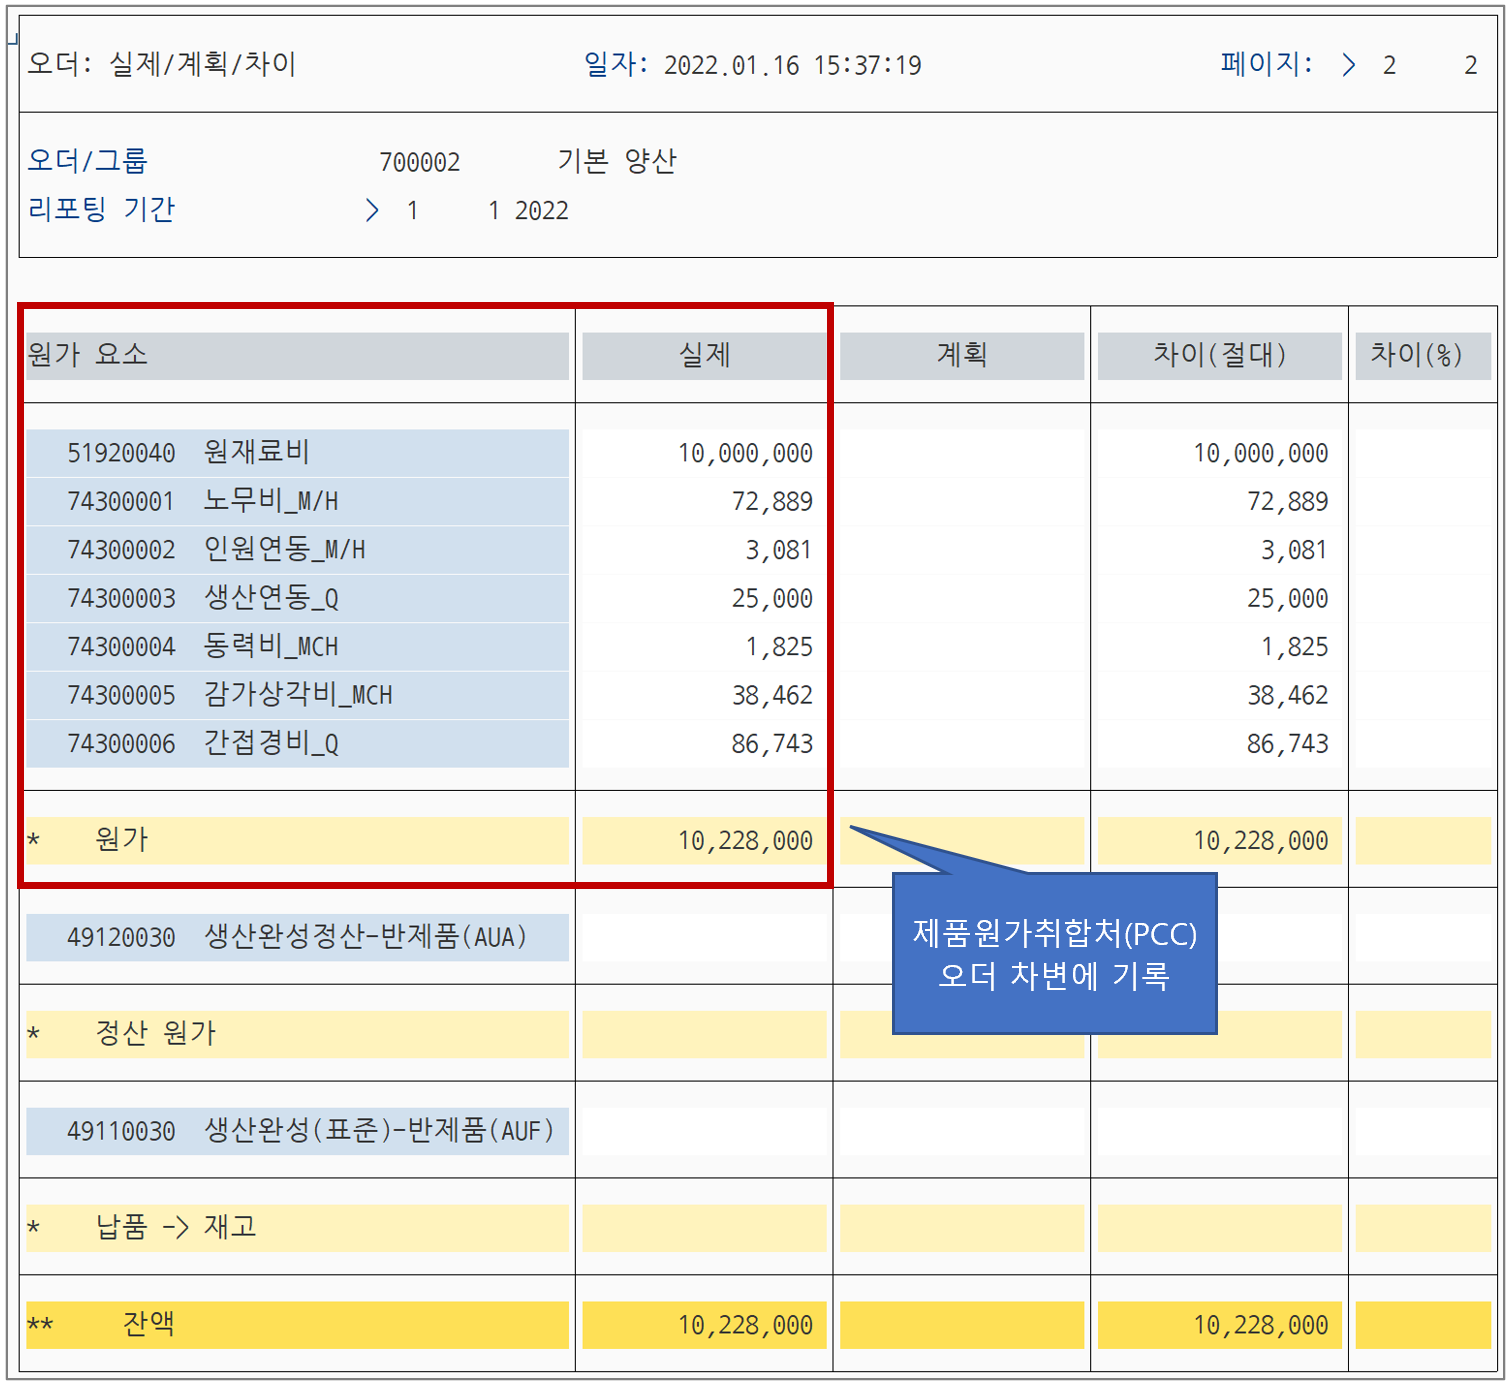Click 차이(절대) value 86,743
1508x1384 pixels.
click(1287, 743)
